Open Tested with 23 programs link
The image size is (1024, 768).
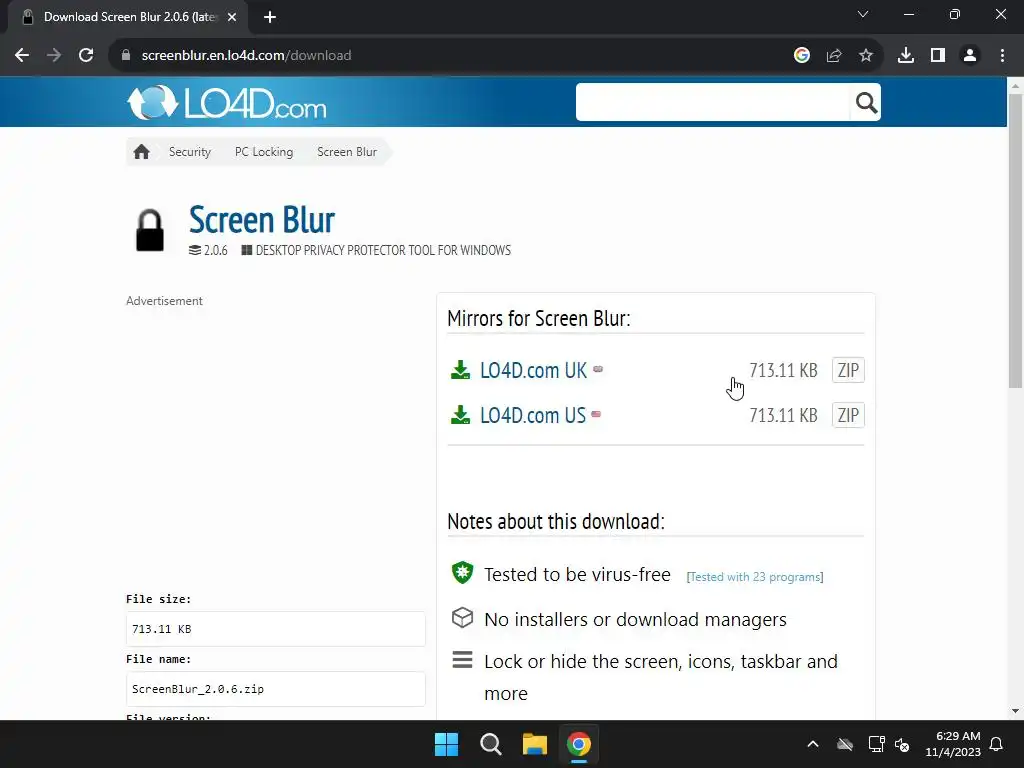pos(755,577)
